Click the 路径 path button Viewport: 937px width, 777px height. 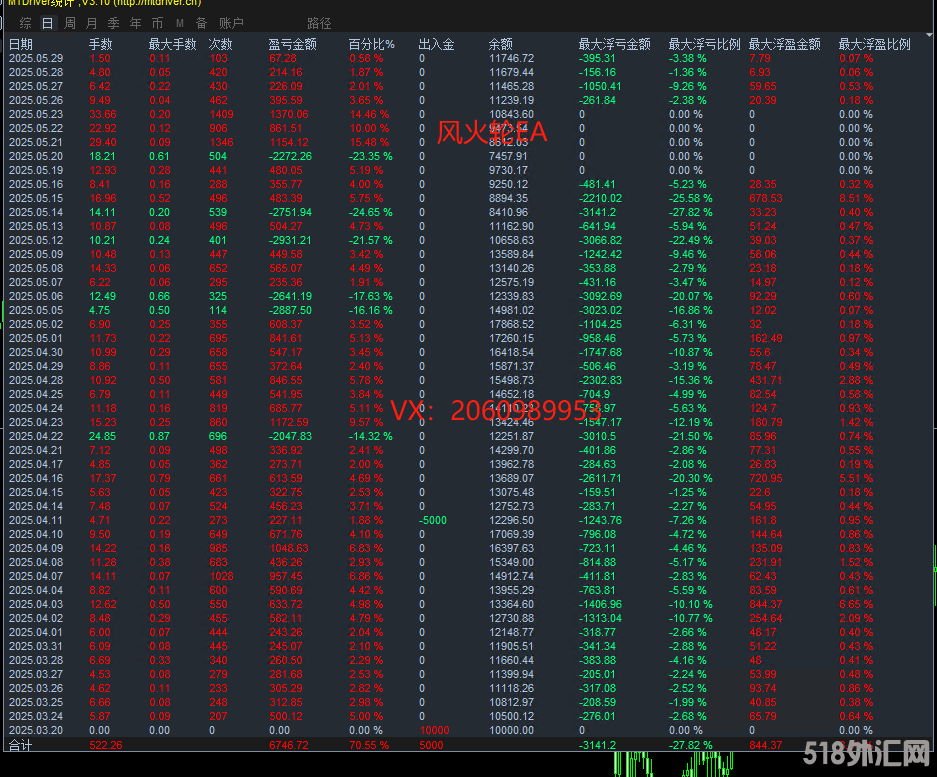click(319, 22)
